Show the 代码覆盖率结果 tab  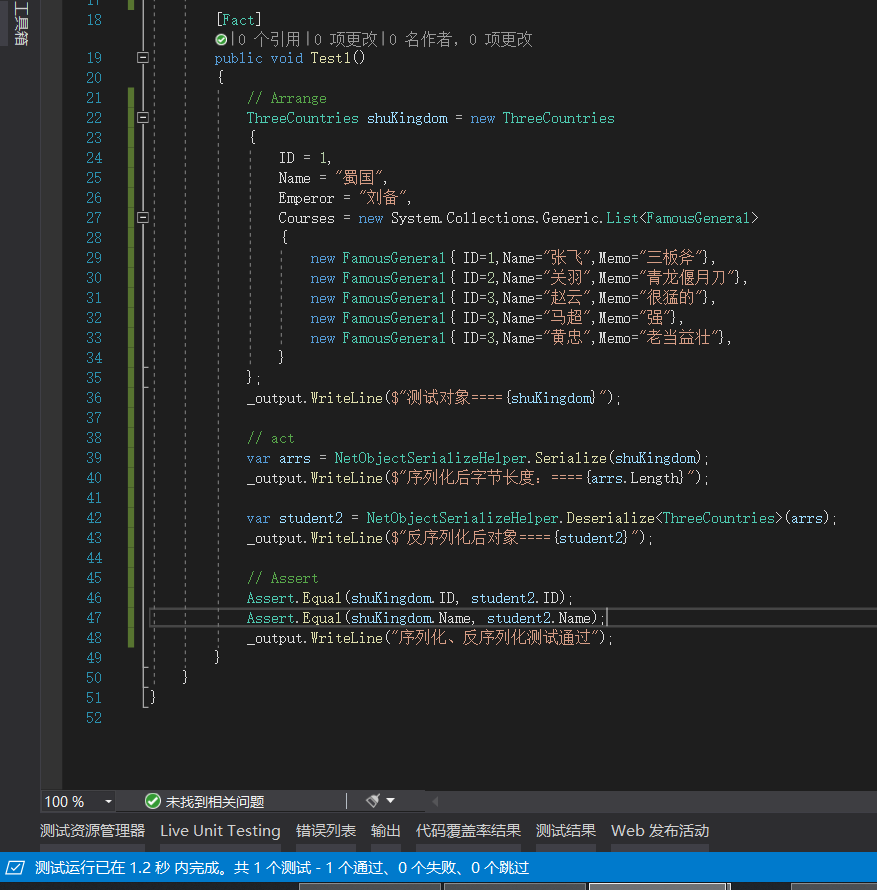coord(468,830)
